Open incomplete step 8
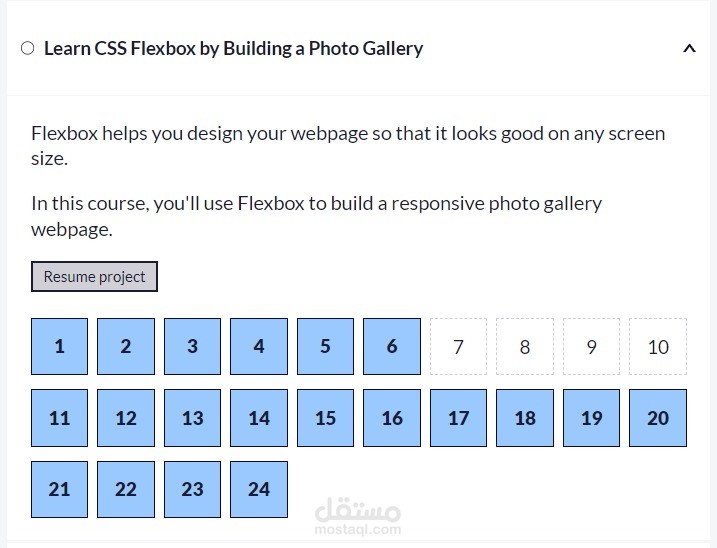 click(x=524, y=347)
